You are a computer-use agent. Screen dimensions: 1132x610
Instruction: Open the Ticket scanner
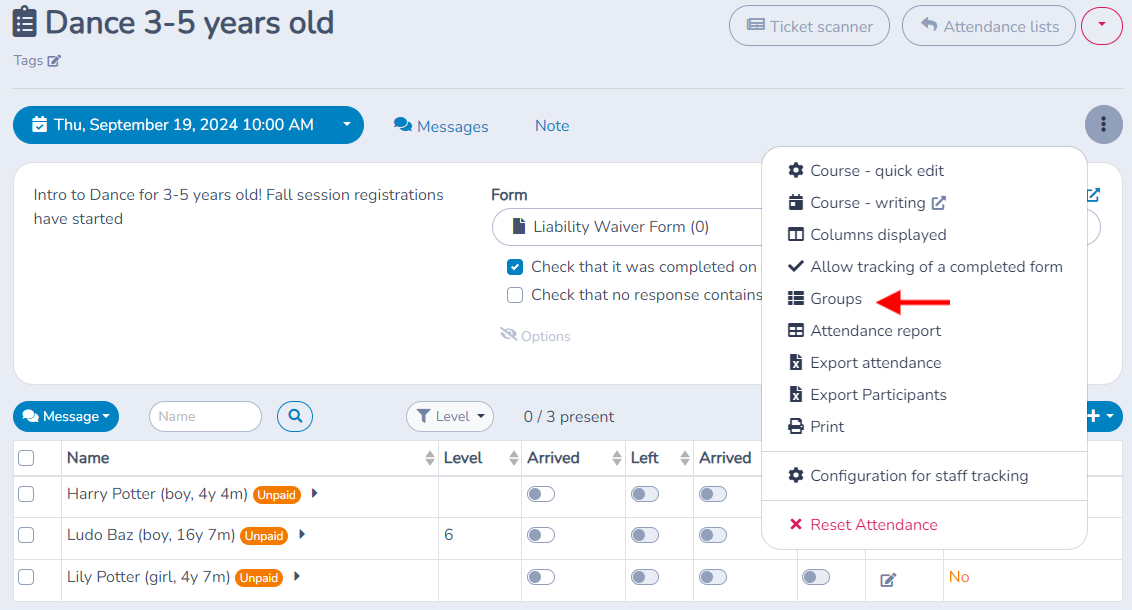809,26
